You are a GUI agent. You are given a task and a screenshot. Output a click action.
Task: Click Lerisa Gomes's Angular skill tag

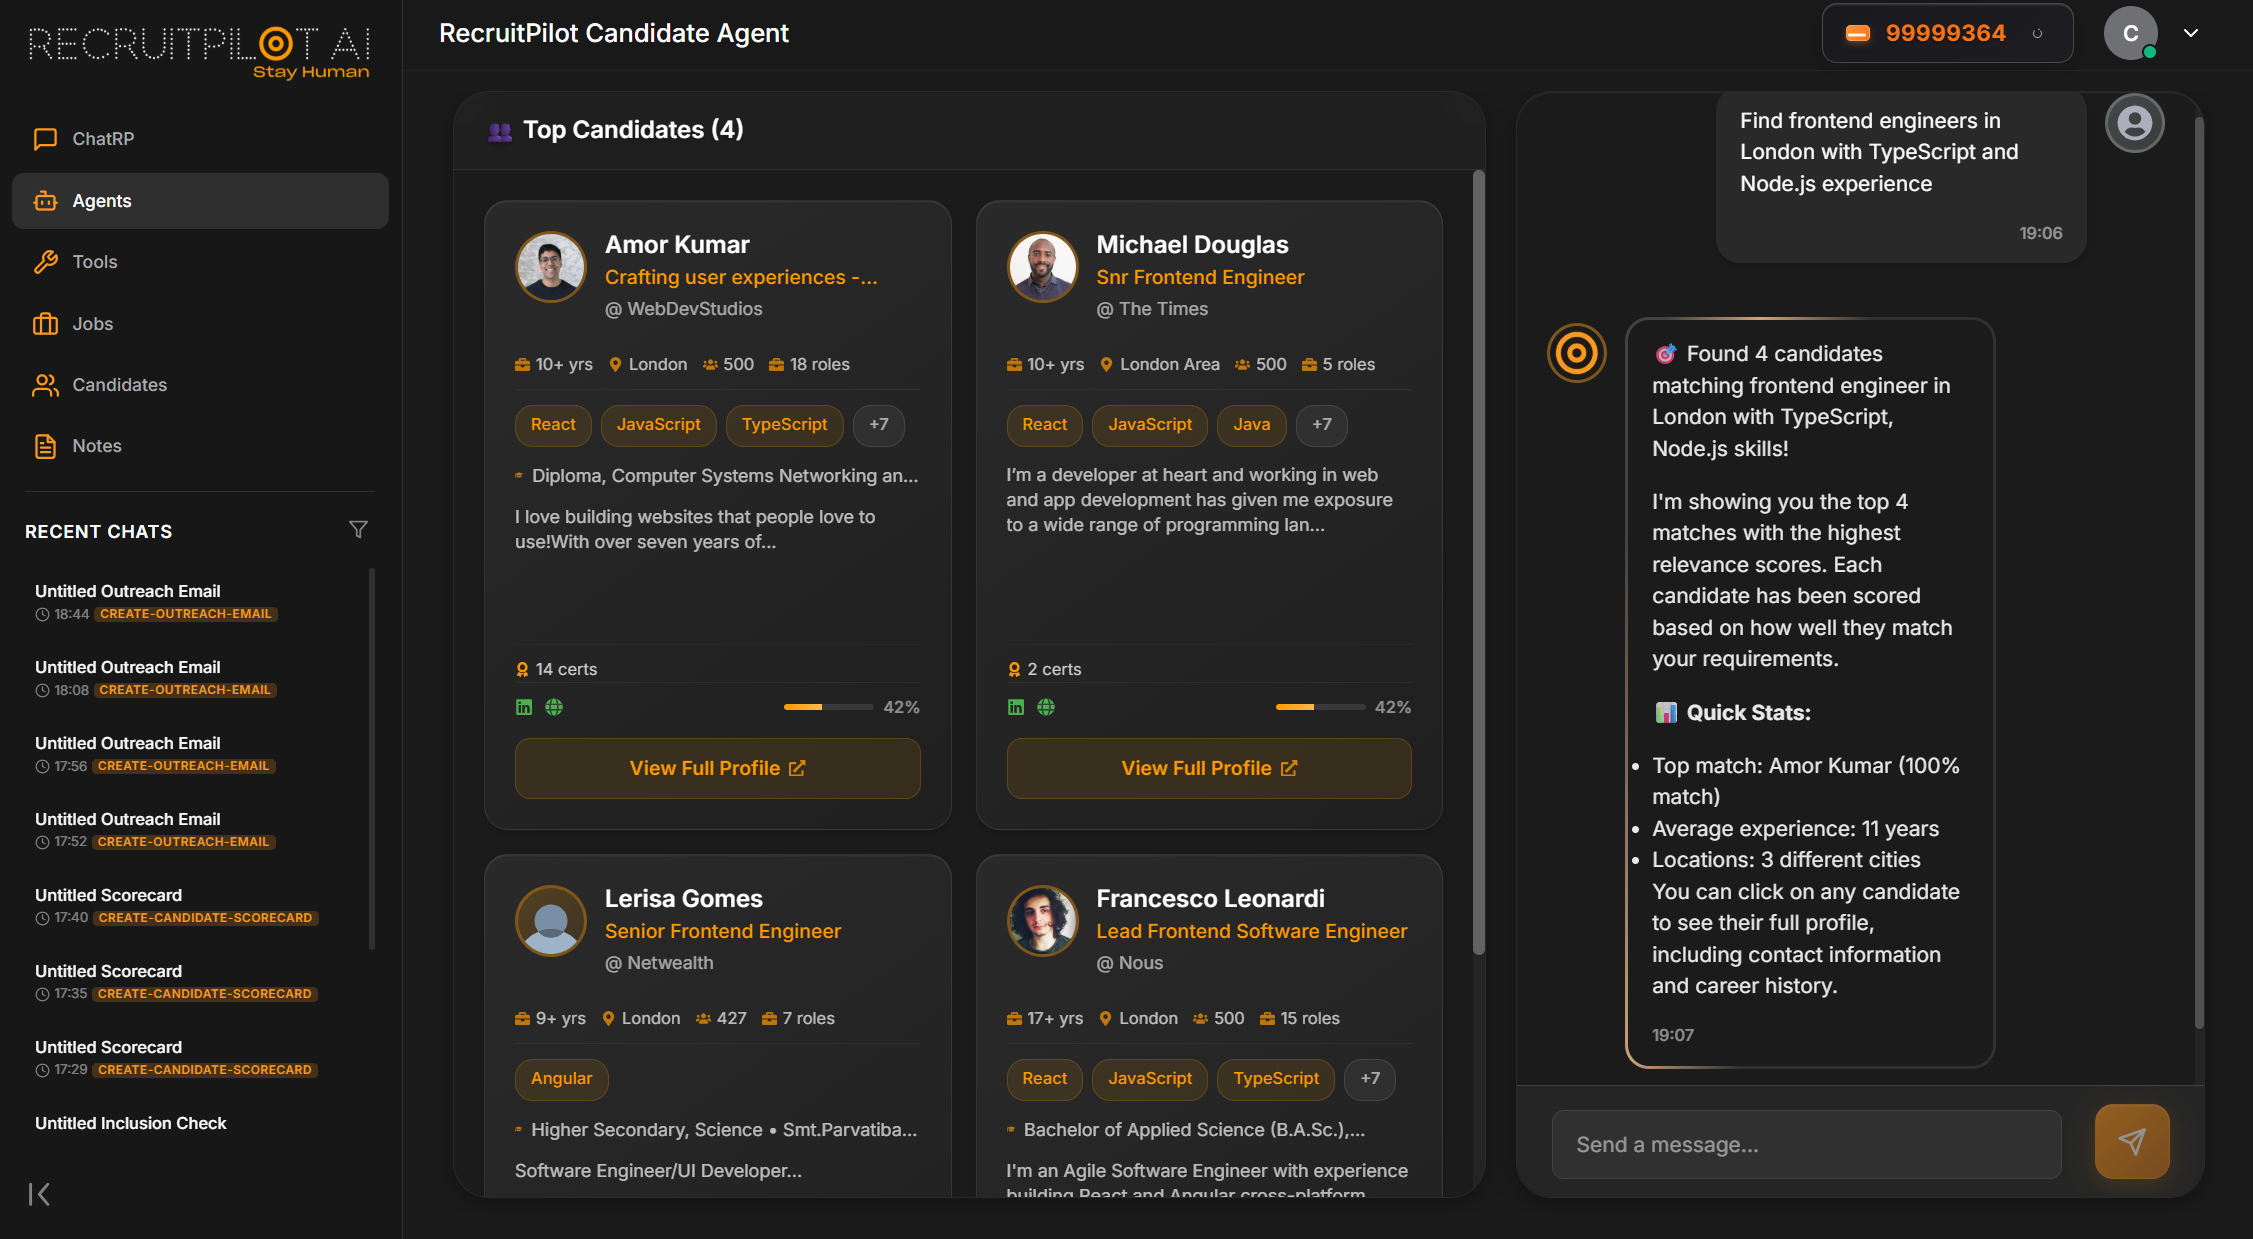pos(561,1079)
